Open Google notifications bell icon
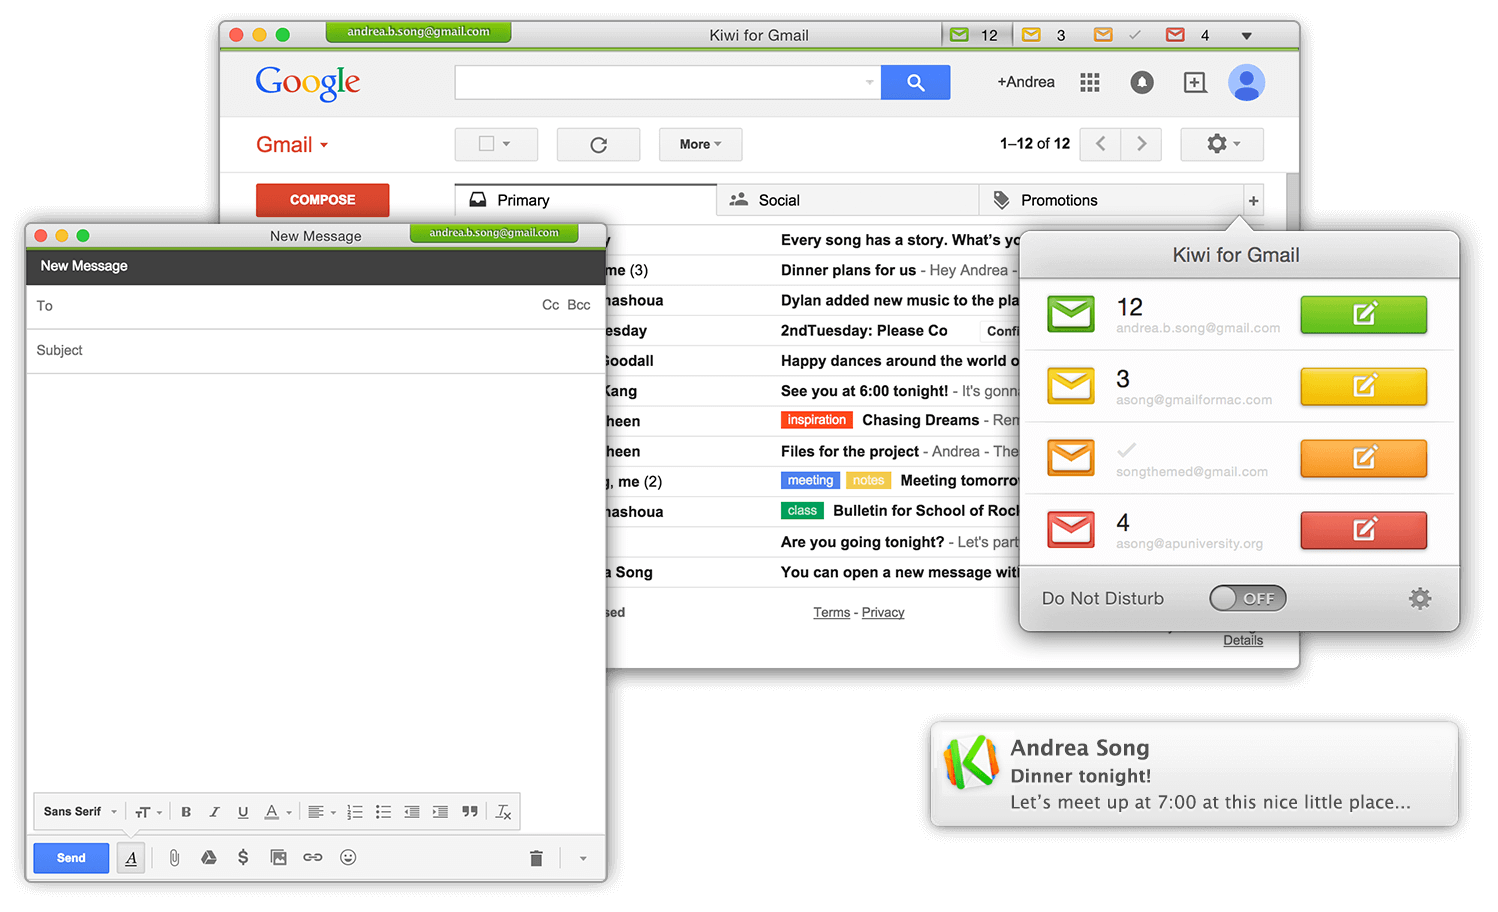1498x912 pixels. click(1142, 83)
